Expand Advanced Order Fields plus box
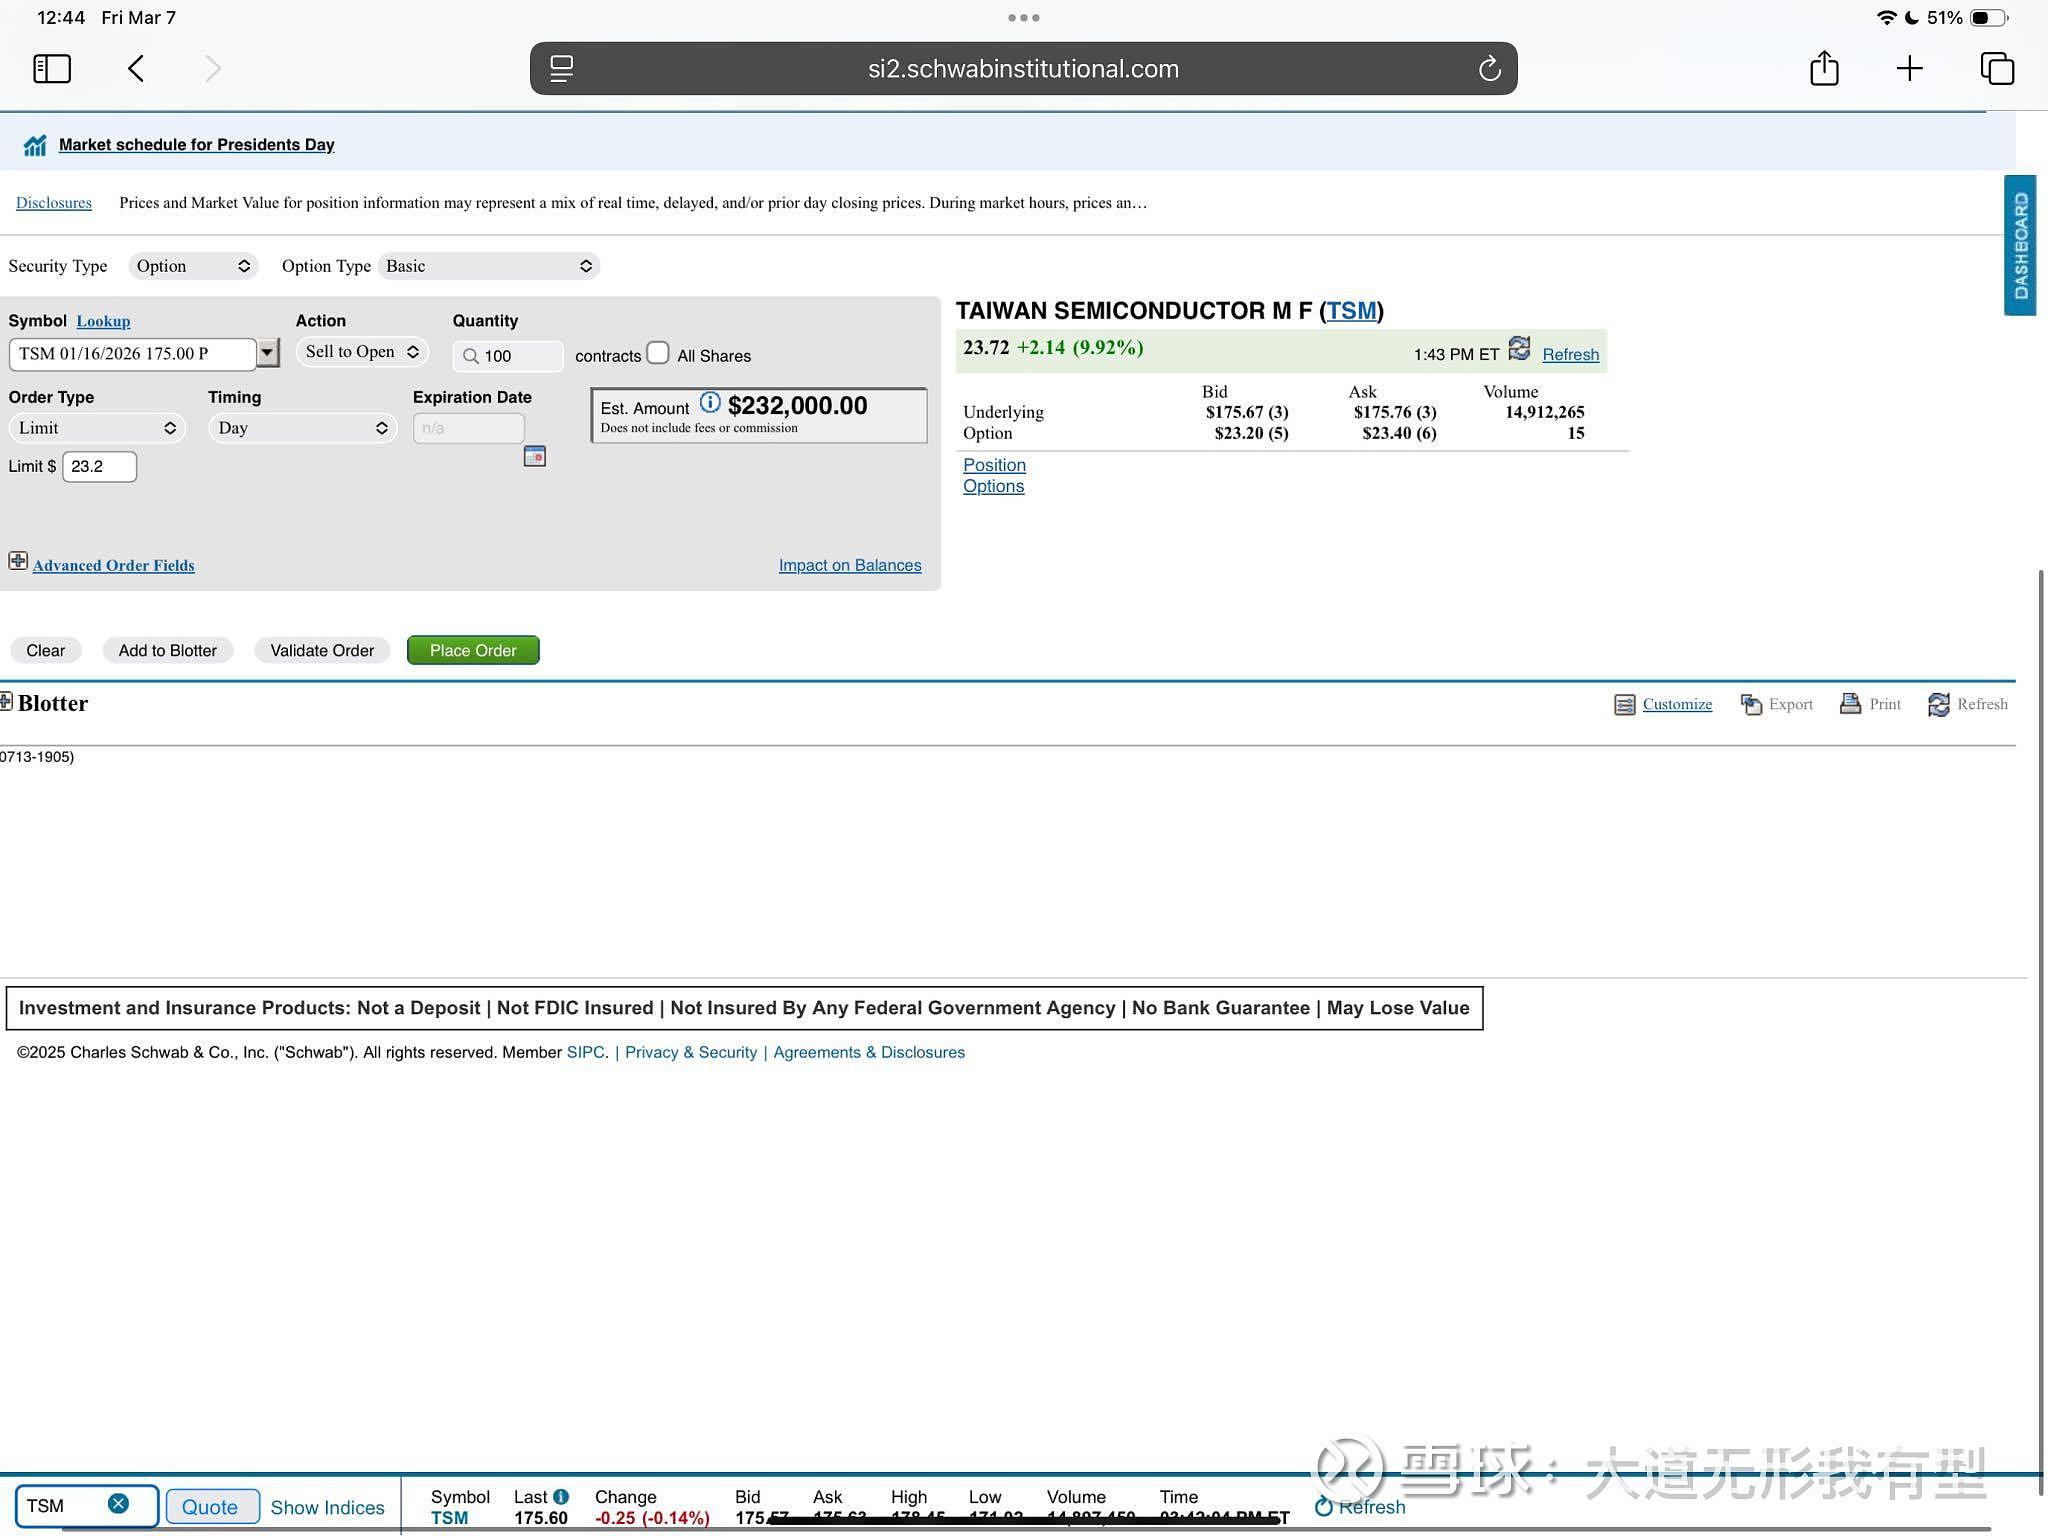The width and height of the screenshot is (2048, 1536). tap(18, 561)
